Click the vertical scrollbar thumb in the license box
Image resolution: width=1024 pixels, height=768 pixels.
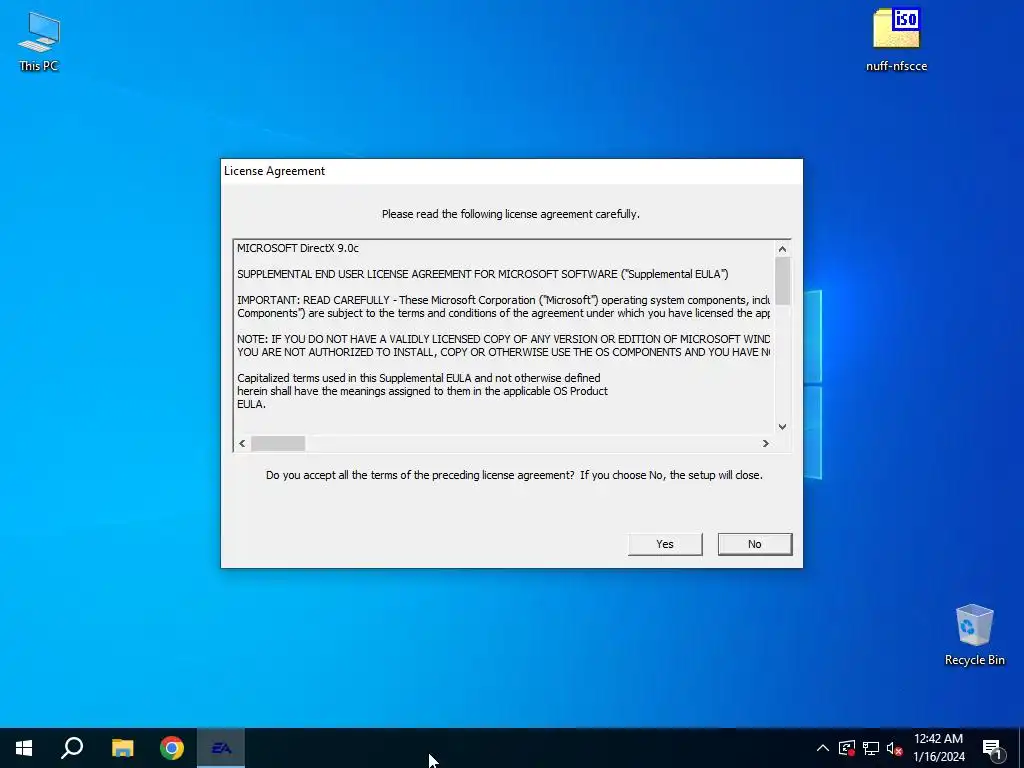tap(782, 281)
